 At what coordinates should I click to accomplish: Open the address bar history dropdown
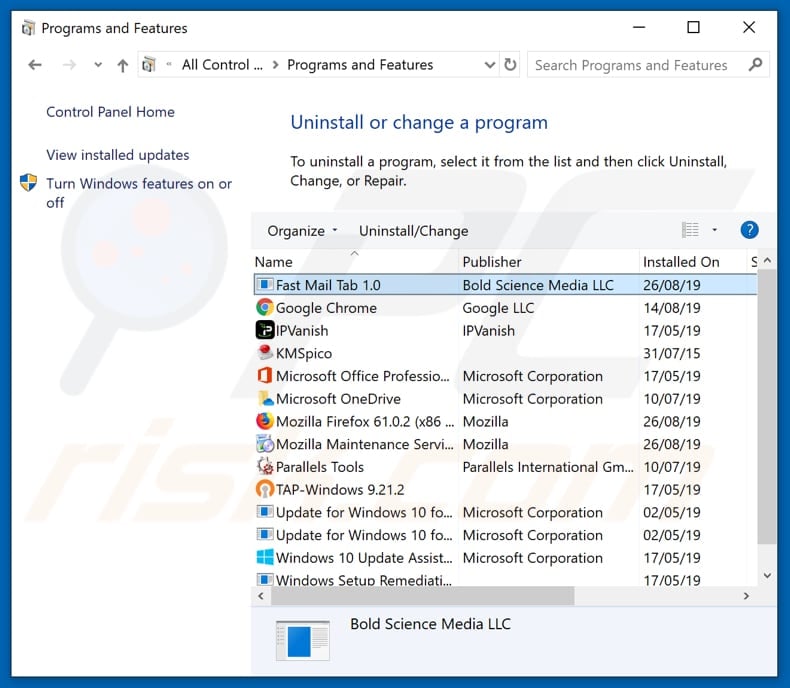point(489,65)
